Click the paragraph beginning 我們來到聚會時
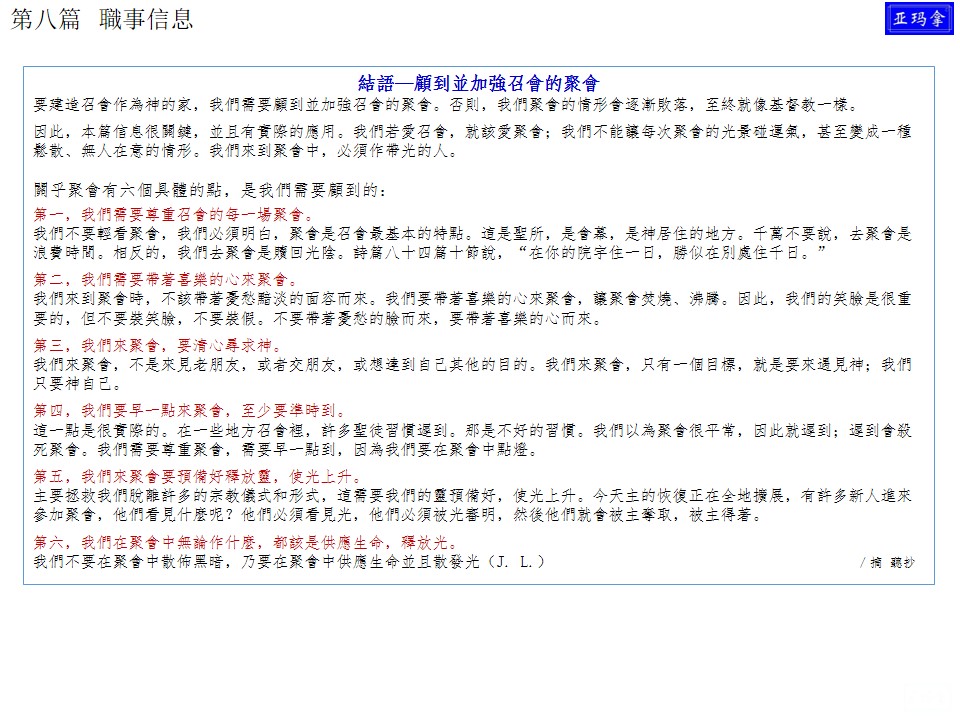Viewport: 960px width, 720px height. tap(472, 307)
